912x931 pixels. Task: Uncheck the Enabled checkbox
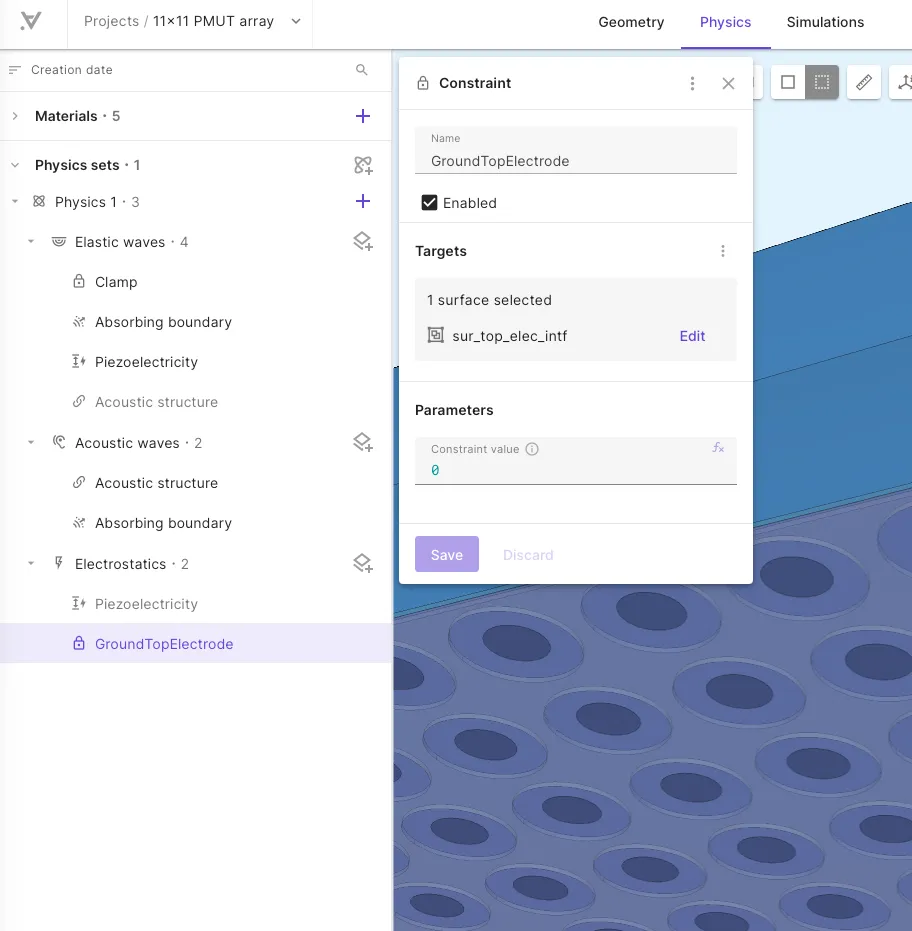click(x=429, y=203)
